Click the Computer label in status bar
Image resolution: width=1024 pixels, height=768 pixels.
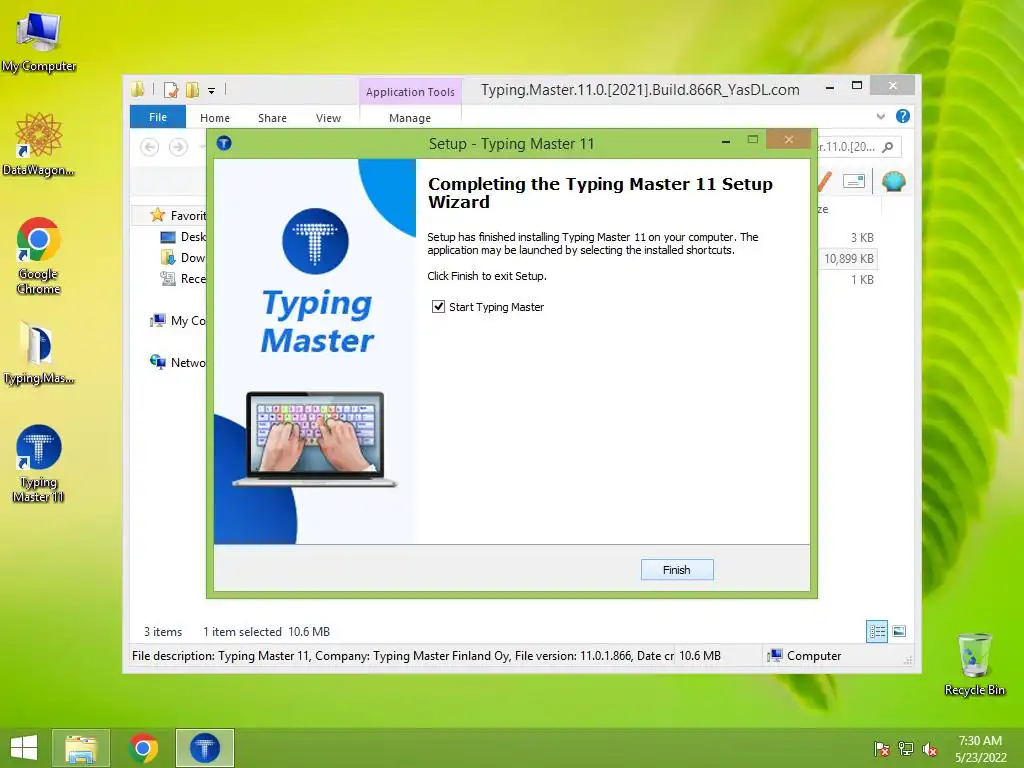(814, 656)
